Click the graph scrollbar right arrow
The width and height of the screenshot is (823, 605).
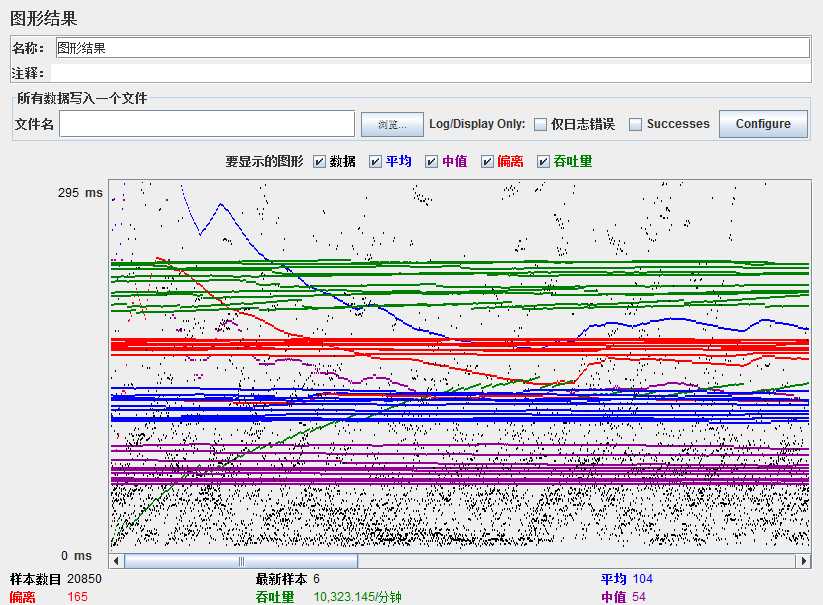(804, 561)
